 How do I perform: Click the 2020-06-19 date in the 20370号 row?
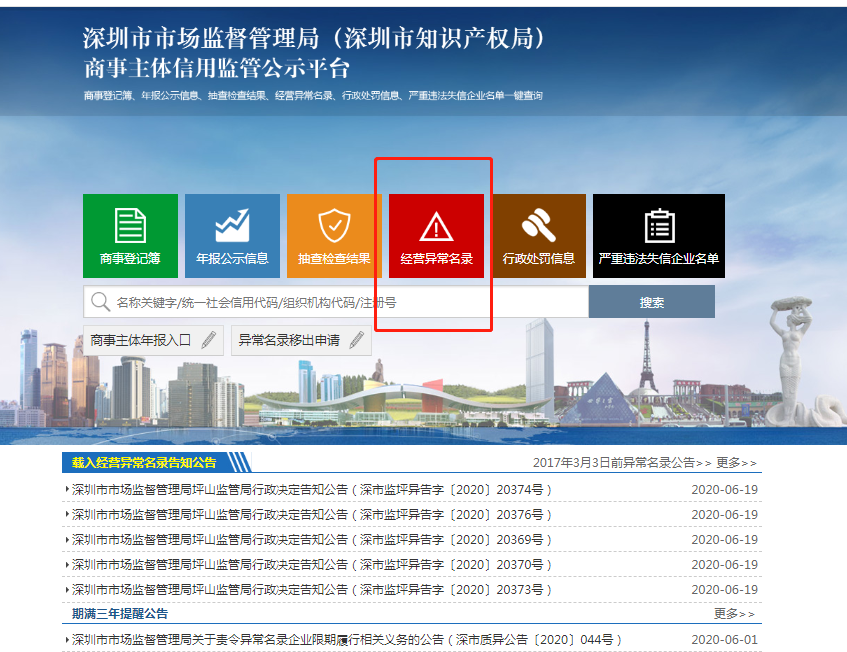724,564
